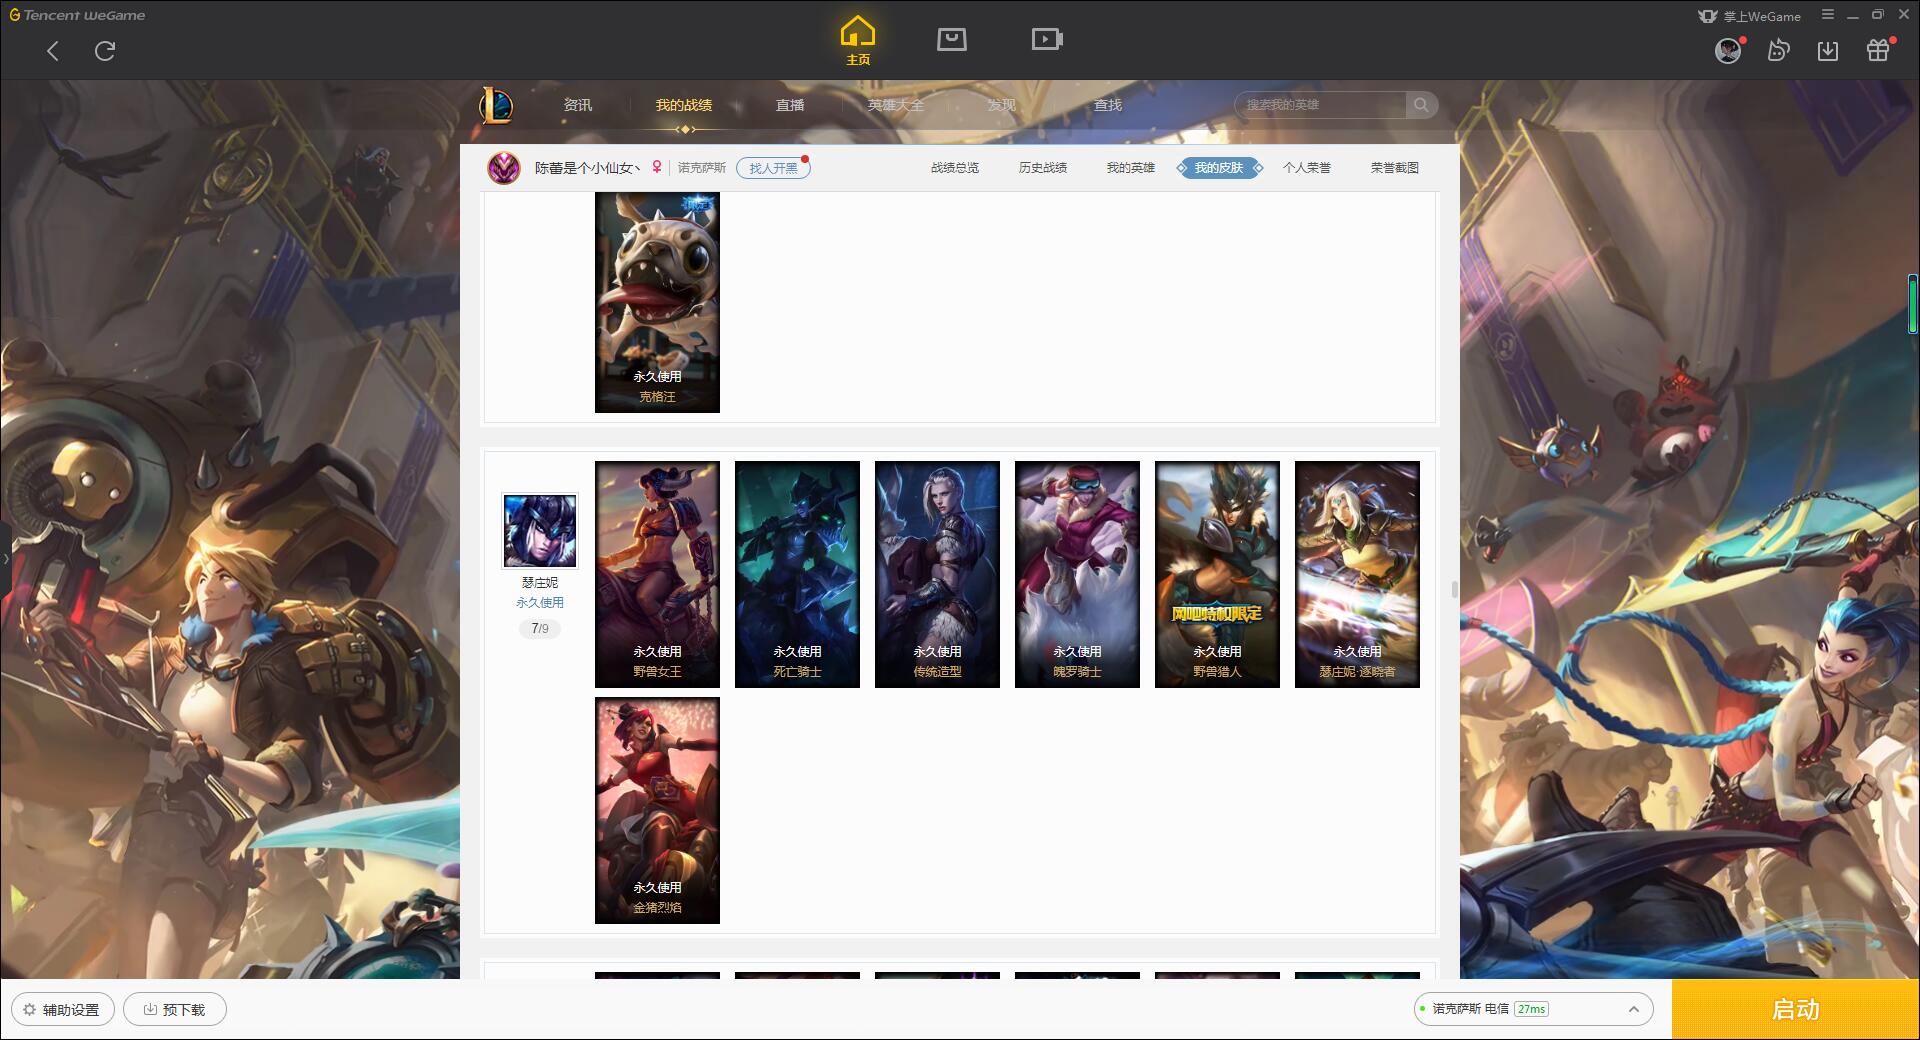1920x1040 pixels.
Task: Open the 传统造型 skin card
Action: pyautogui.click(x=937, y=574)
